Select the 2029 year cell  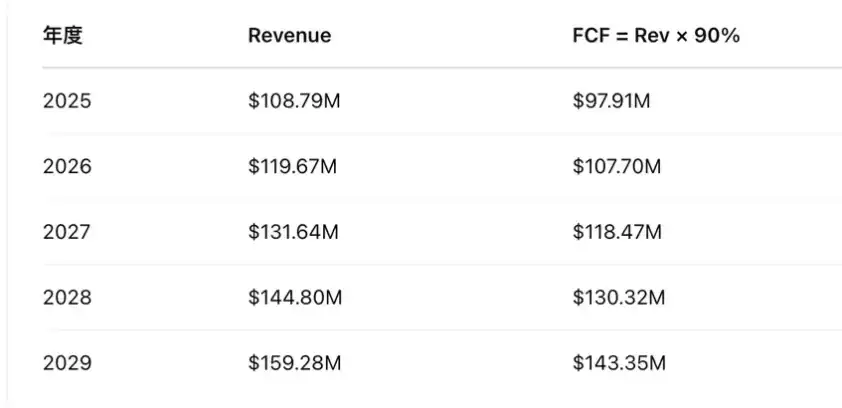pyautogui.click(x=67, y=363)
